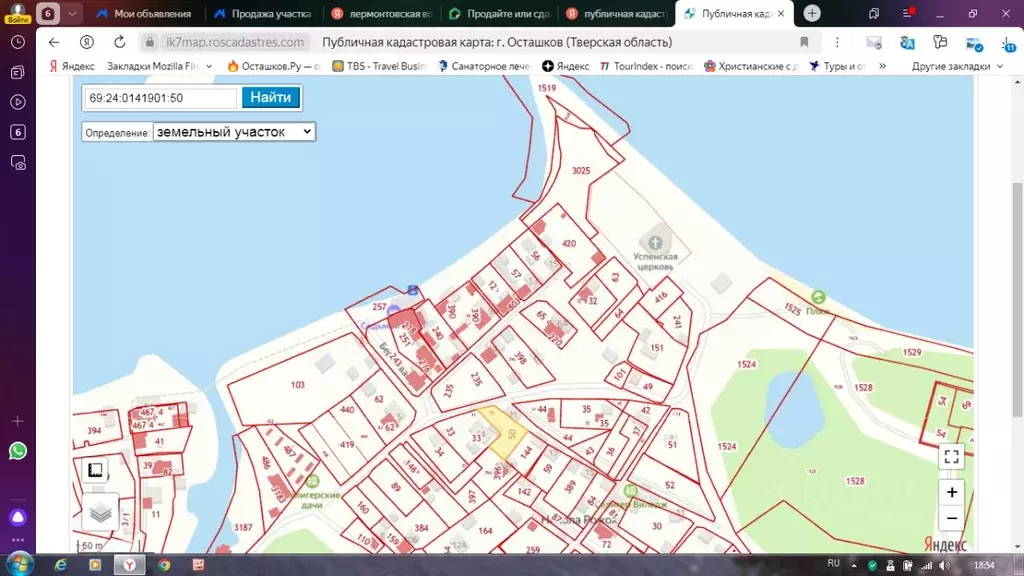Click the volume icon in system tray
Viewport: 1024px width, 576px height.
click(x=944, y=566)
